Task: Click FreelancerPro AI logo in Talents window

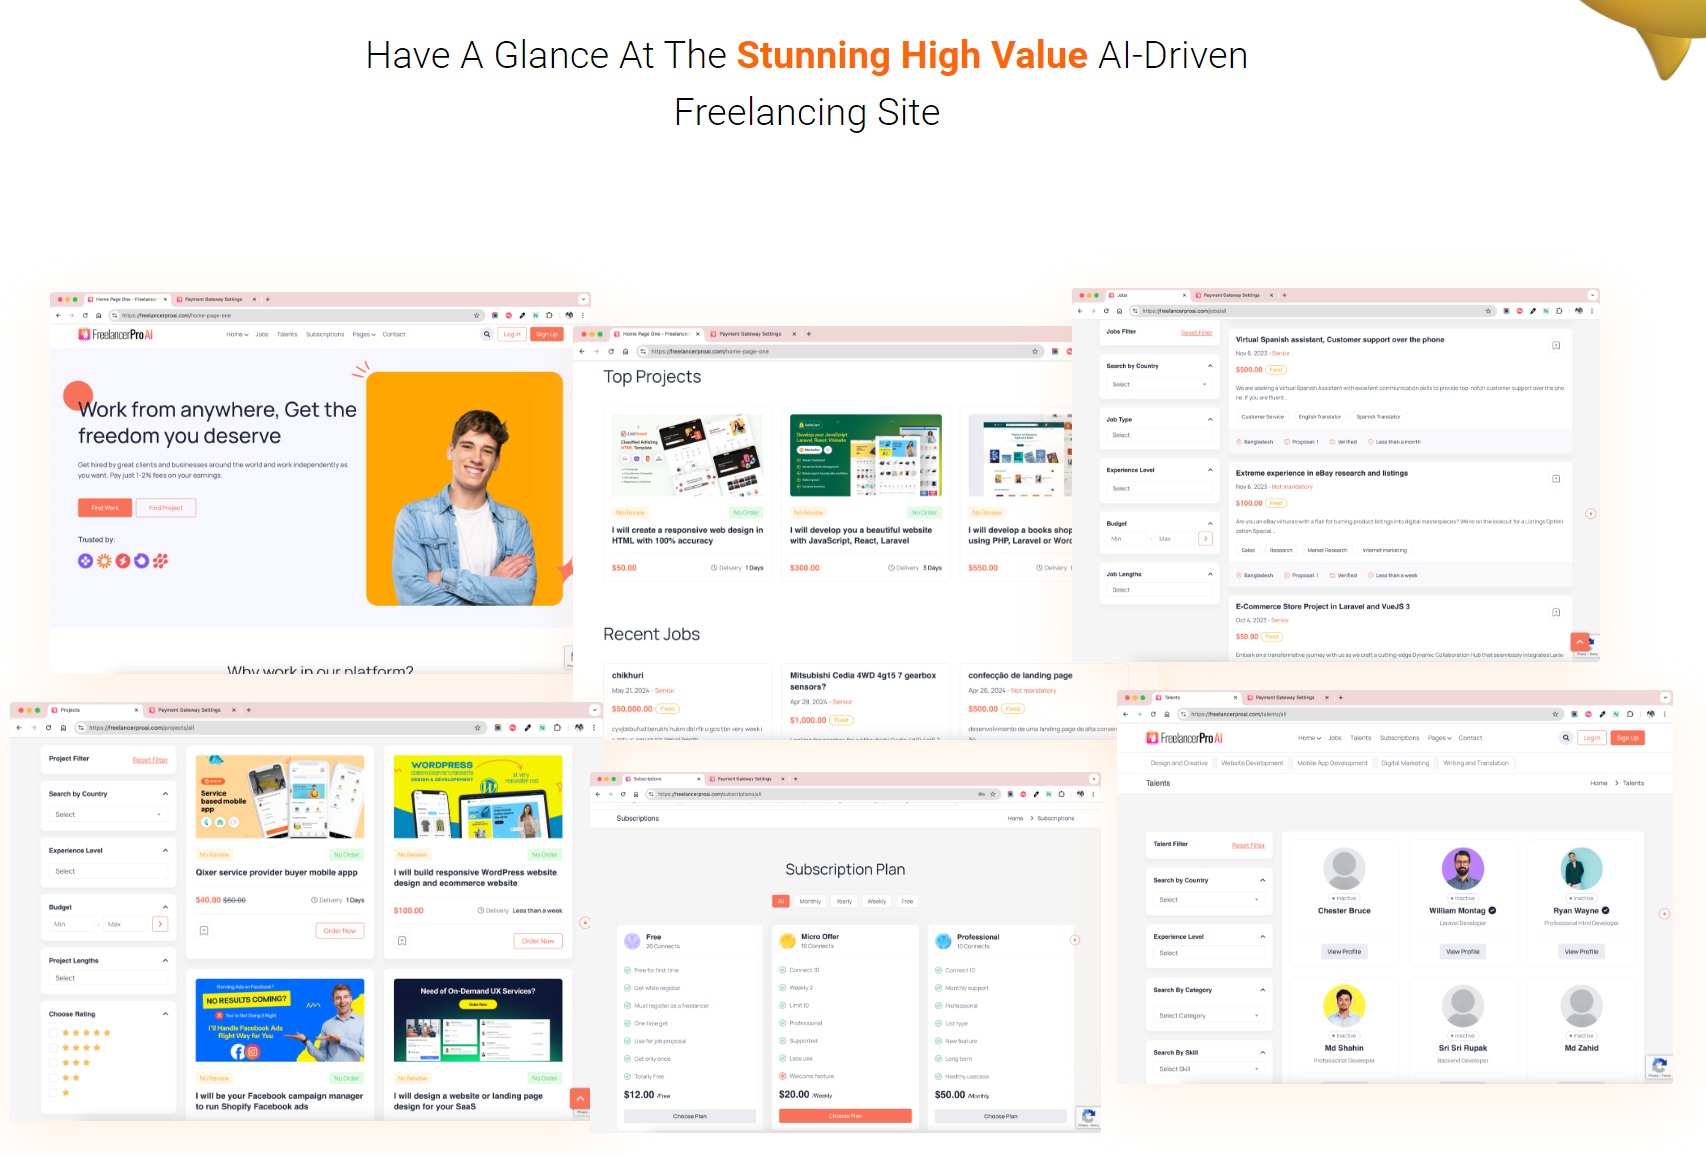Action: (x=1184, y=738)
